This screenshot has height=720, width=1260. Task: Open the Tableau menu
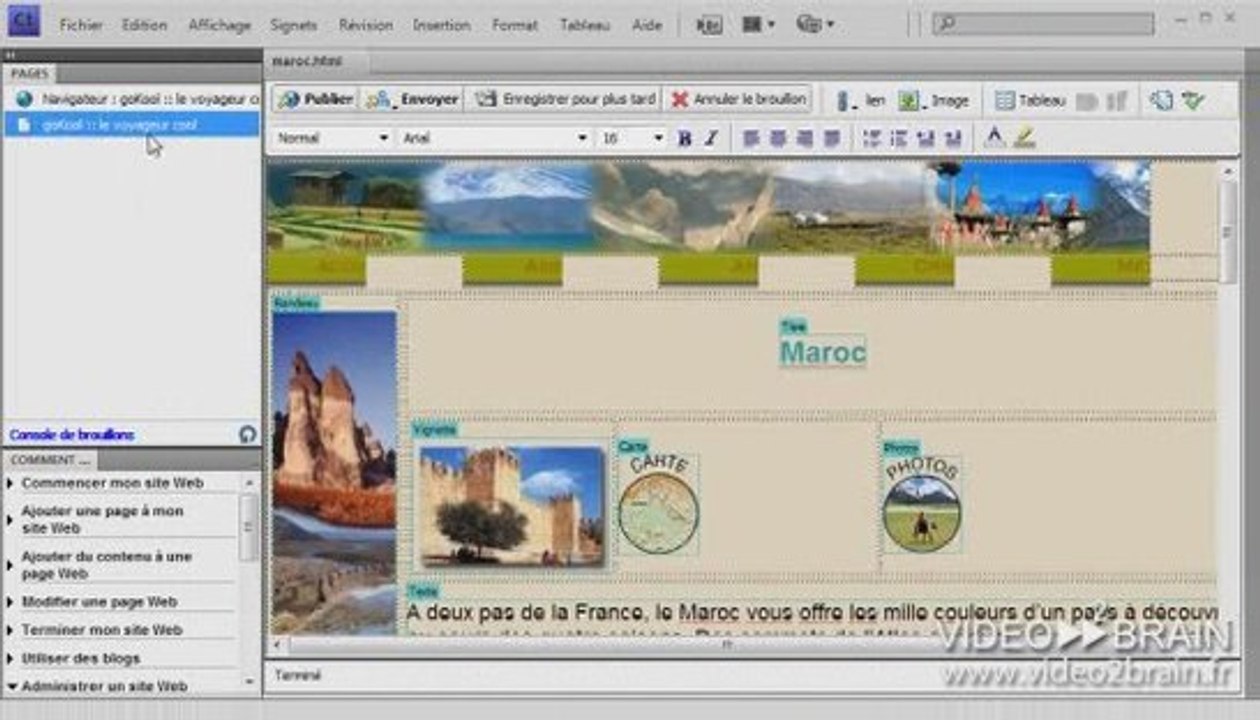pyautogui.click(x=584, y=25)
